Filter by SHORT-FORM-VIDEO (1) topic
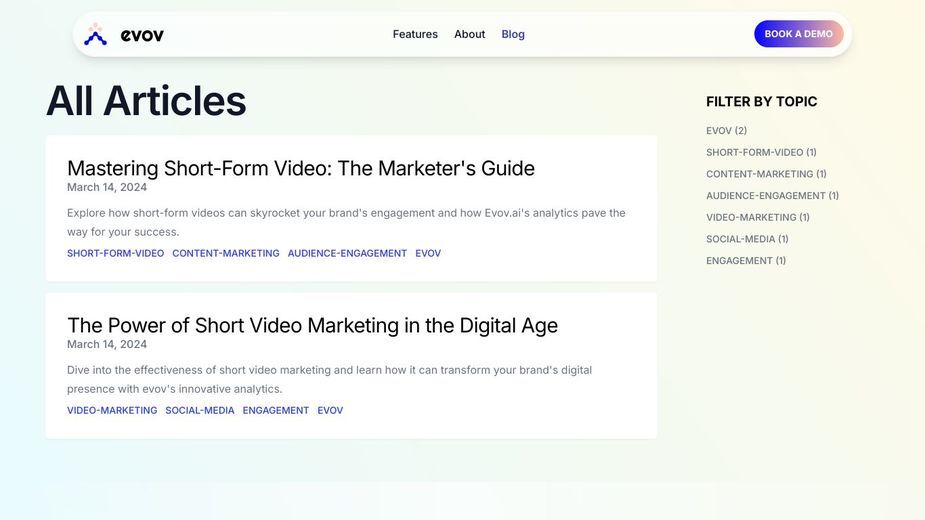Viewport: 925px width, 520px height. (761, 152)
